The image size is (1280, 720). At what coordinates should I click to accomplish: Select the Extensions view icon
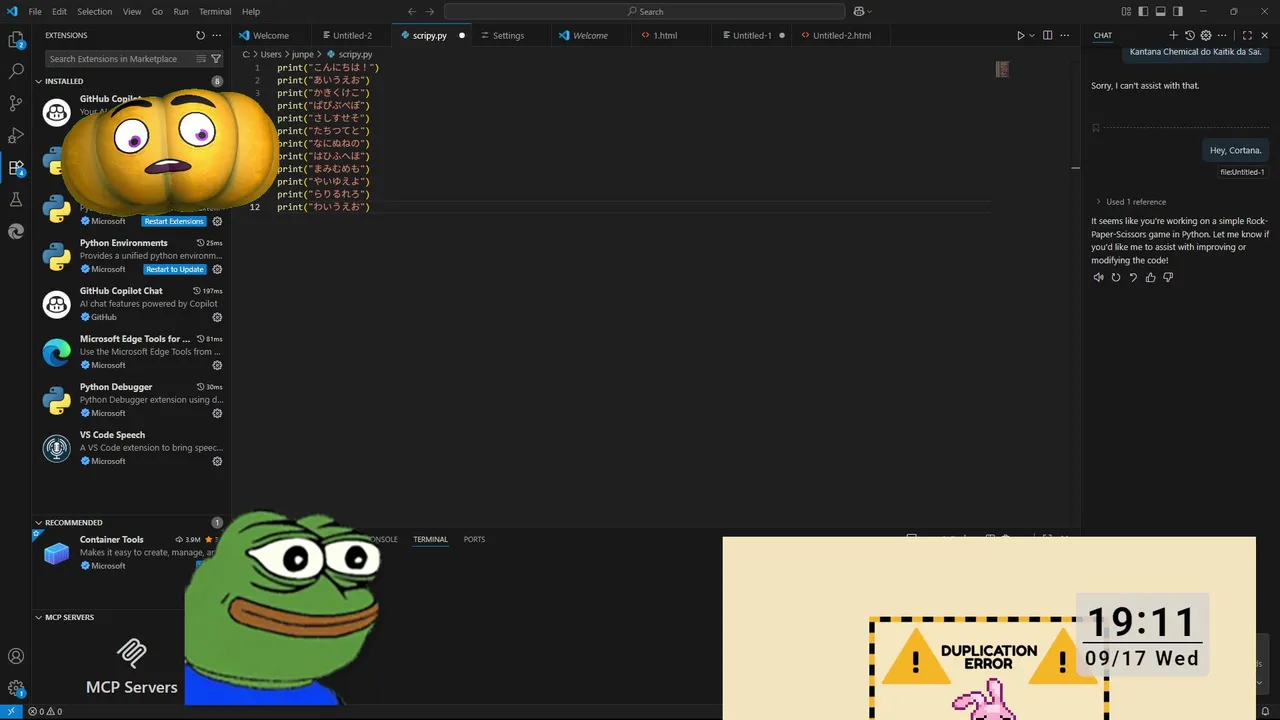pos(16,167)
